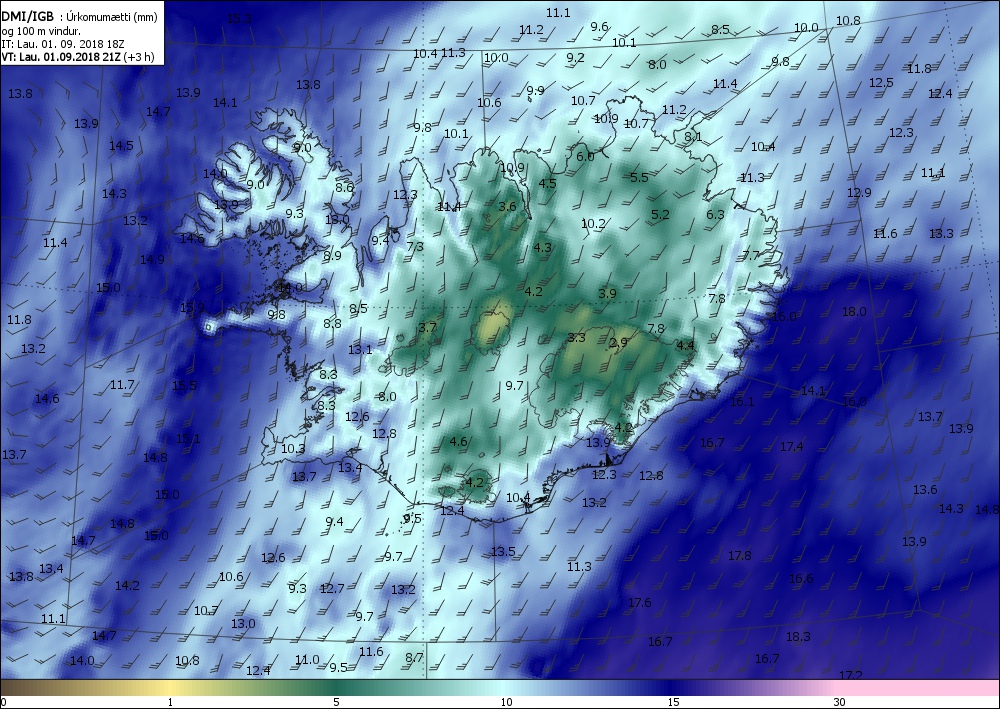Select the 'Úrkomumætti (mm)' header text
This screenshot has height=709, width=1000.
(112, 17)
